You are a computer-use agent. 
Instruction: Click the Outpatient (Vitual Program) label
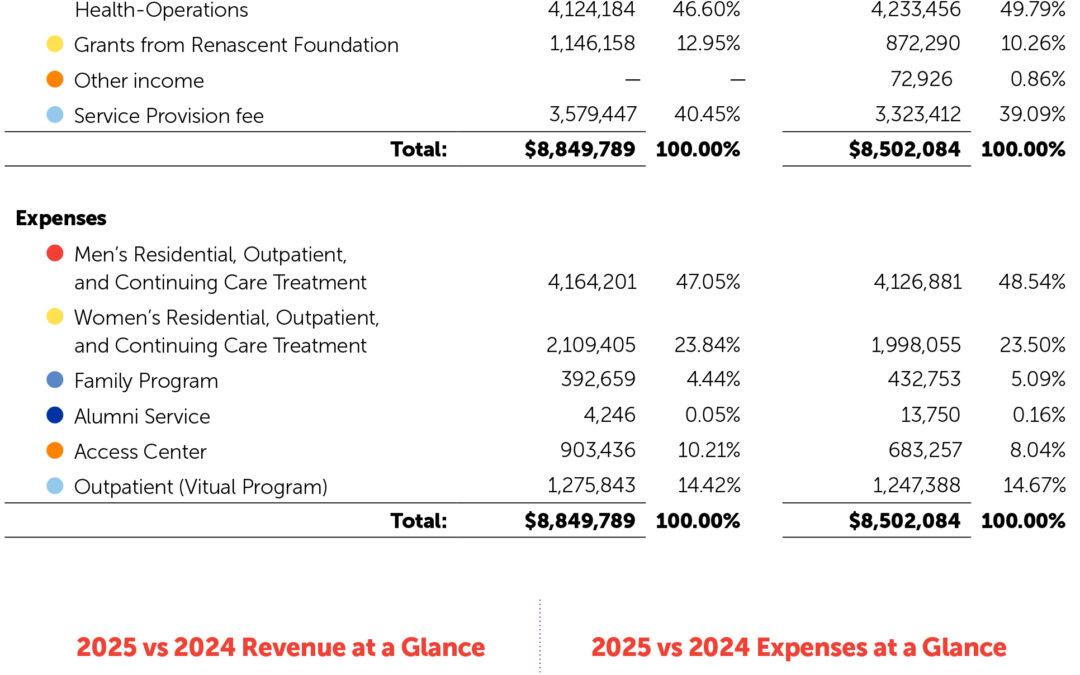tap(201, 487)
